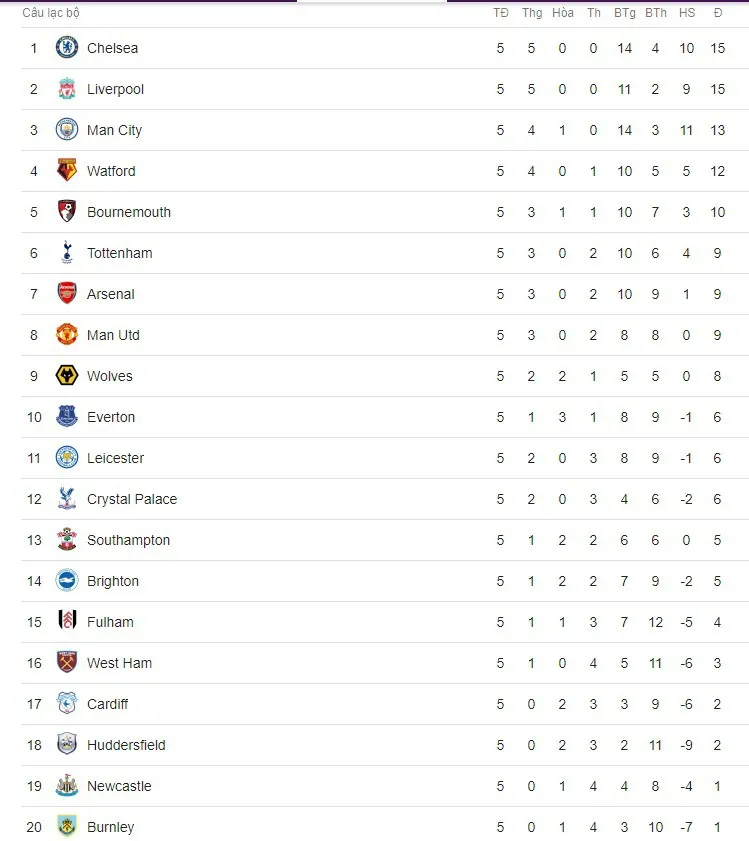The height and width of the screenshot is (841, 749).
Task: Click the Huddersfield team name
Action: click(x=126, y=745)
